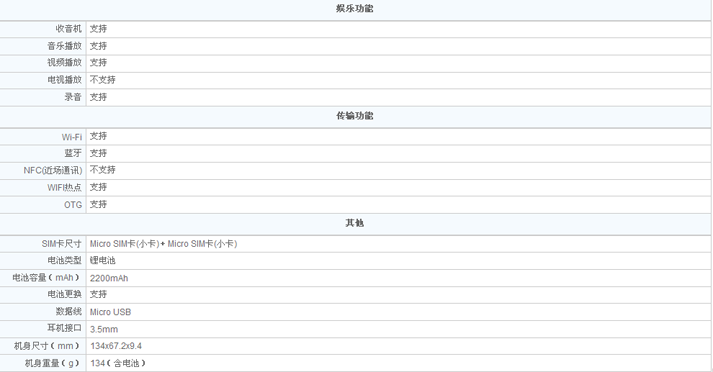Select the 电池类型 label

[x=65, y=261]
